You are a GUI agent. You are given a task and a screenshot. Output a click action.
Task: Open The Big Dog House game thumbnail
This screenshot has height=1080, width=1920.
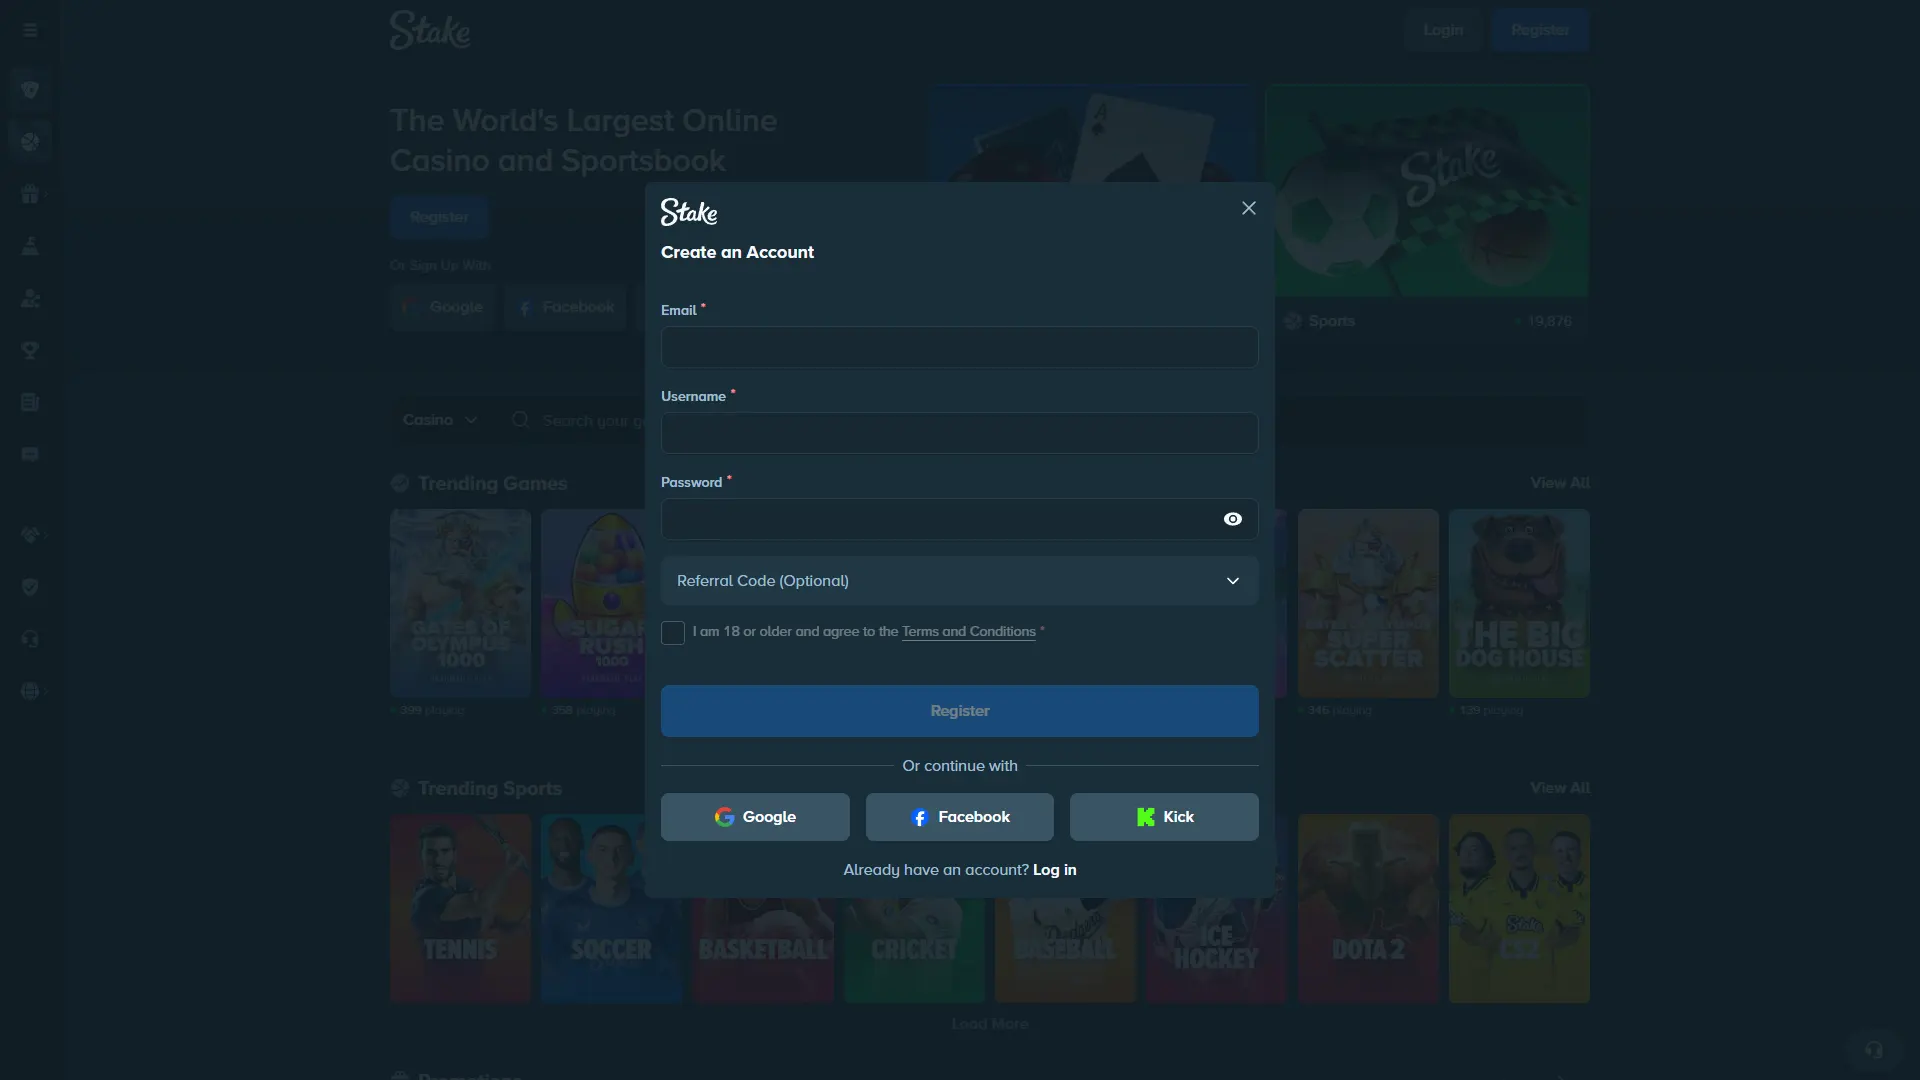tap(1519, 603)
